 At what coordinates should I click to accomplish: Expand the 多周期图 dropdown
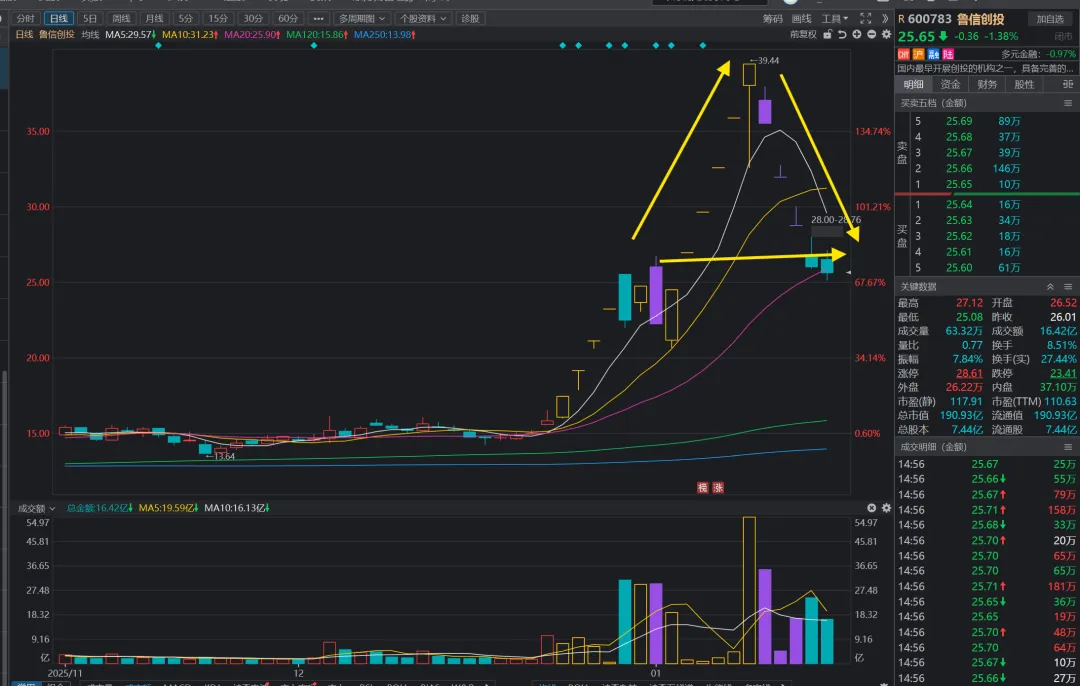pyautogui.click(x=362, y=19)
